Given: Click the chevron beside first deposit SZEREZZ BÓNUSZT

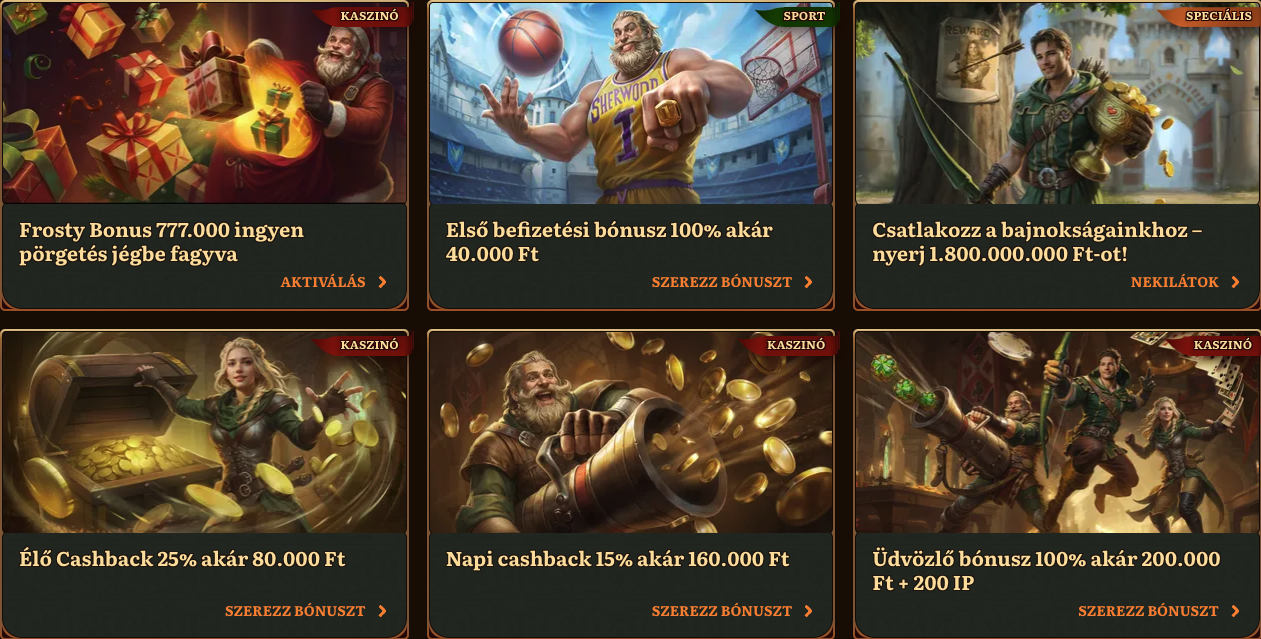Looking at the screenshot, I should 808,283.
